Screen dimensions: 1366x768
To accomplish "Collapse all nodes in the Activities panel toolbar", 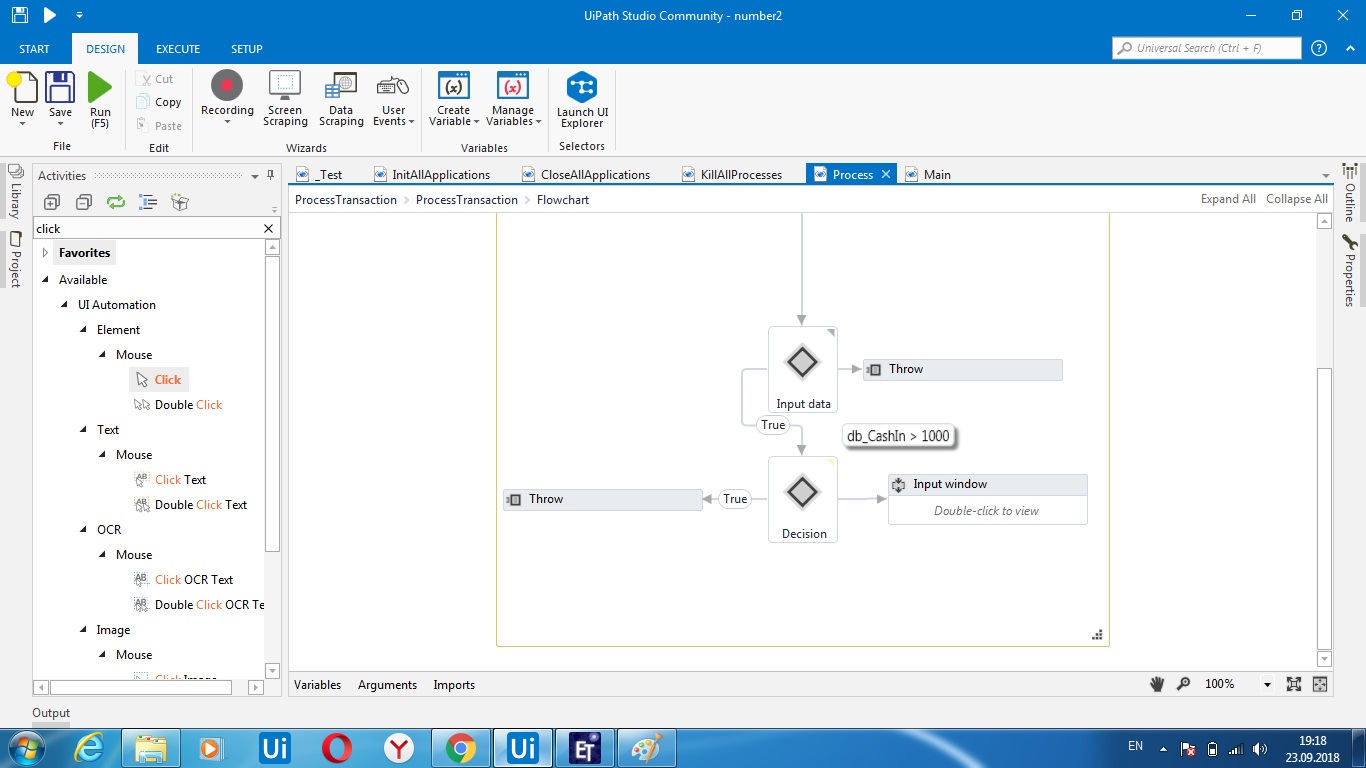I will (x=84, y=202).
